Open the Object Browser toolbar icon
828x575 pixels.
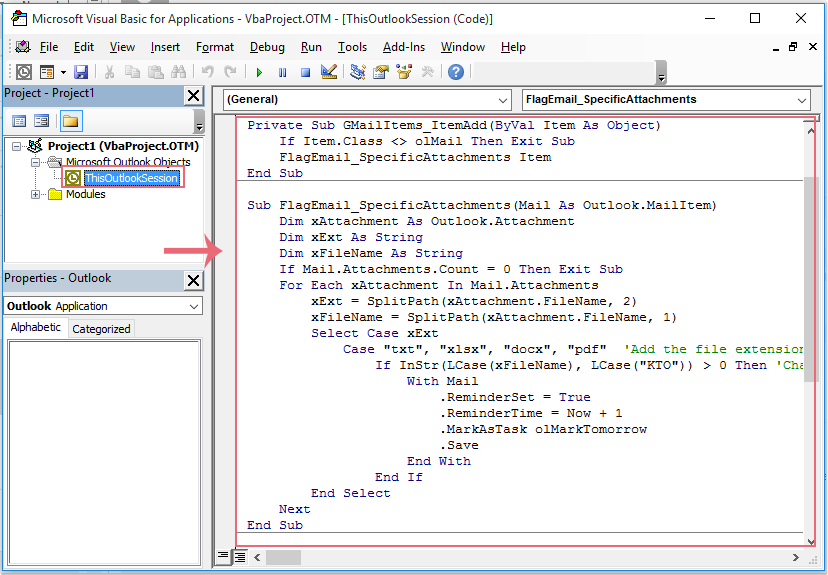pos(404,72)
